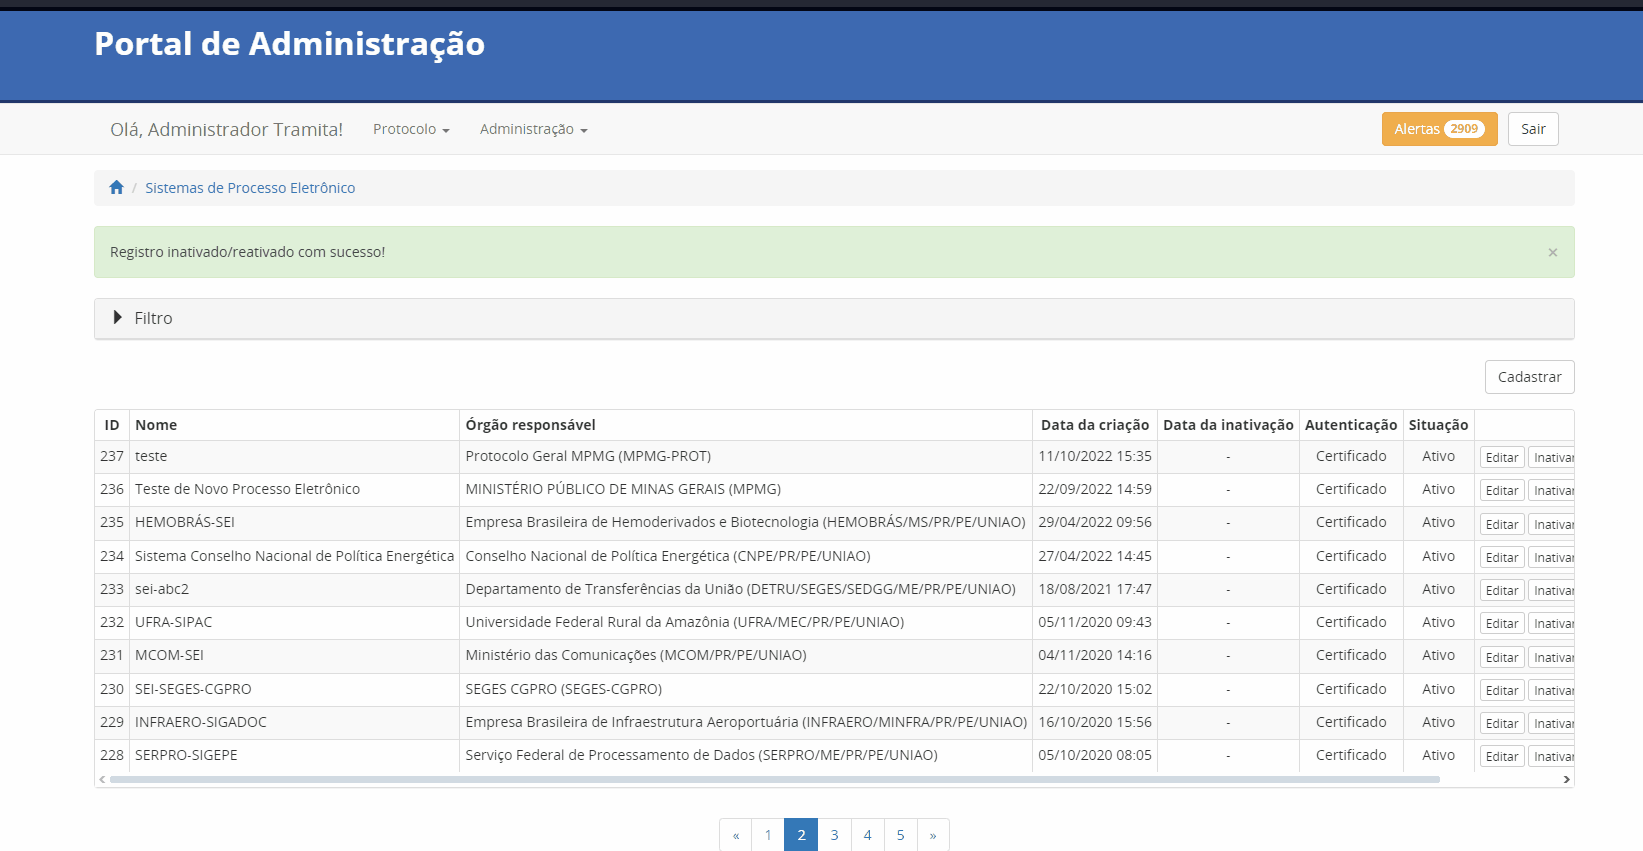1643x851 pixels.
Task: Click the Cadastrar button
Action: click(1529, 377)
